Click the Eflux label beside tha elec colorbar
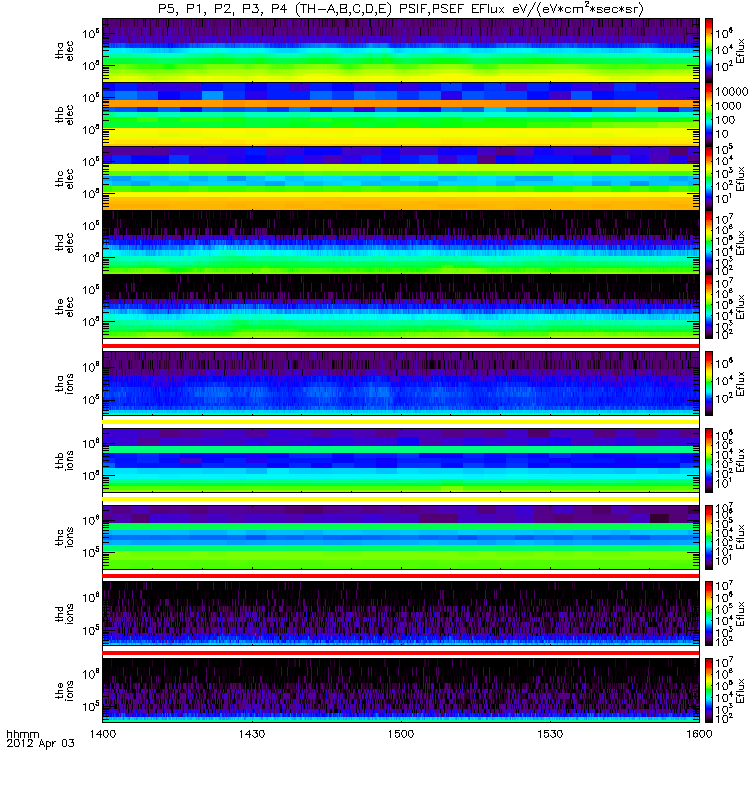The height and width of the screenshot is (800, 750). click(740, 51)
